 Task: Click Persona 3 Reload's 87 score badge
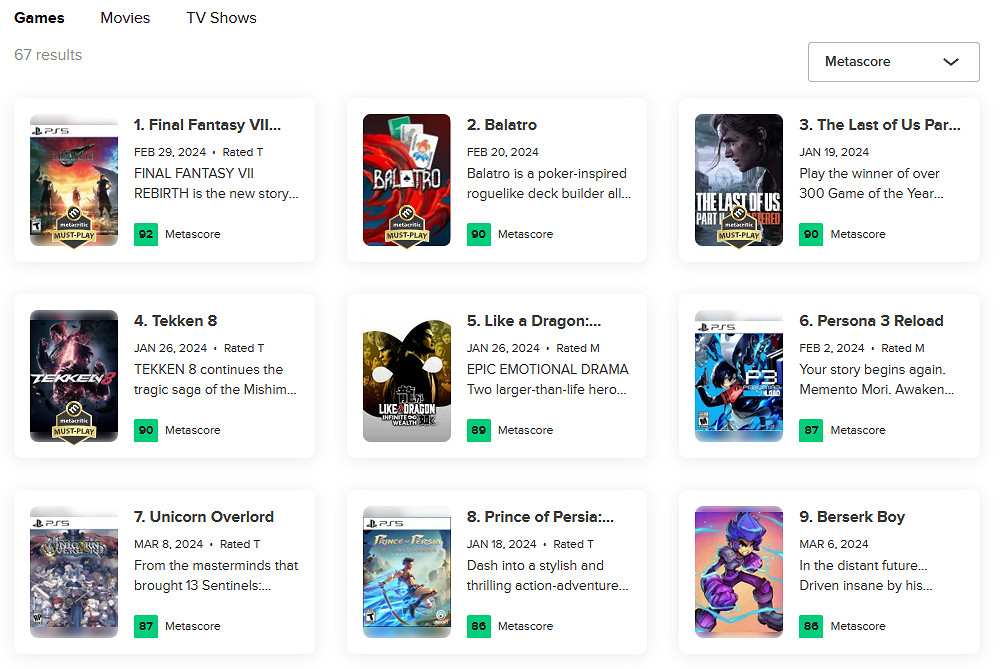(811, 430)
